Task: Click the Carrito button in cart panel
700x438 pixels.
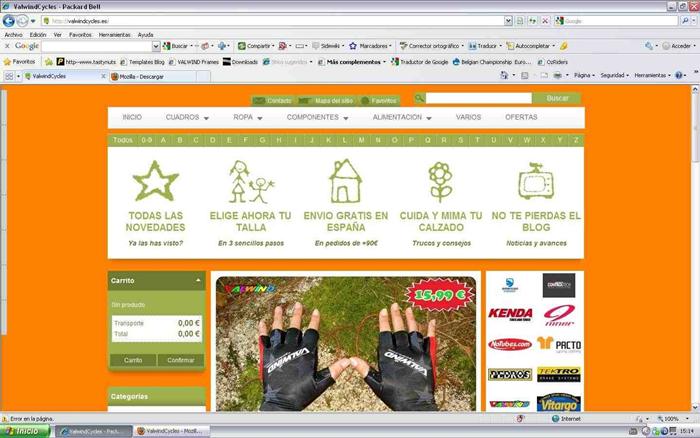Action: 133,360
